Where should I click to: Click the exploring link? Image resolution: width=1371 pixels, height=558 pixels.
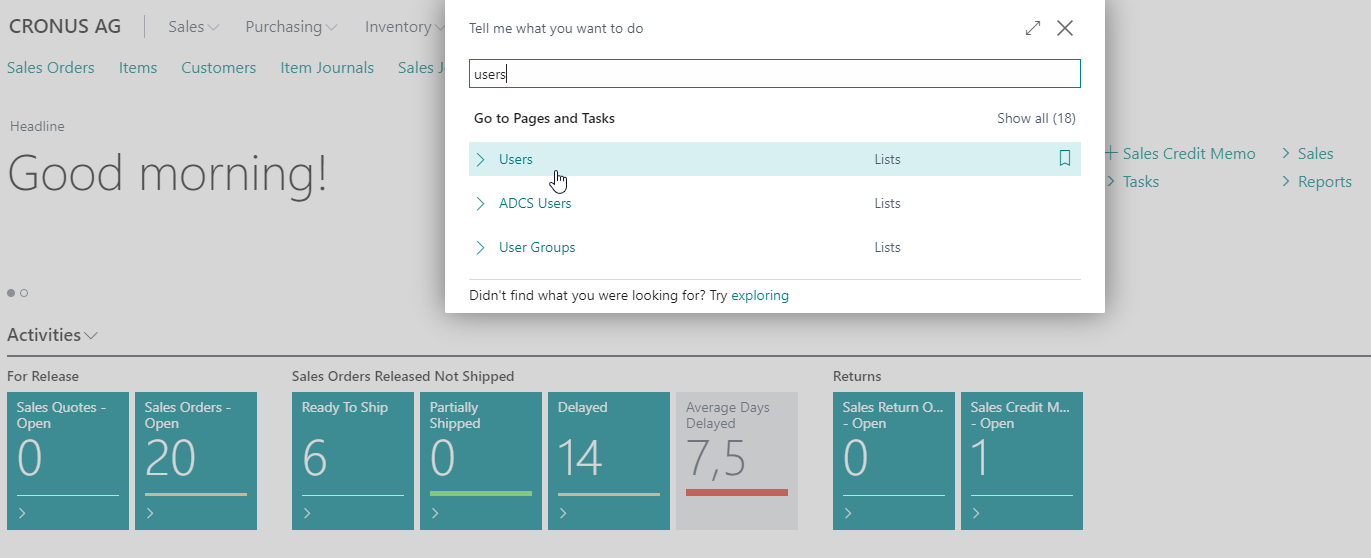point(760,295)
